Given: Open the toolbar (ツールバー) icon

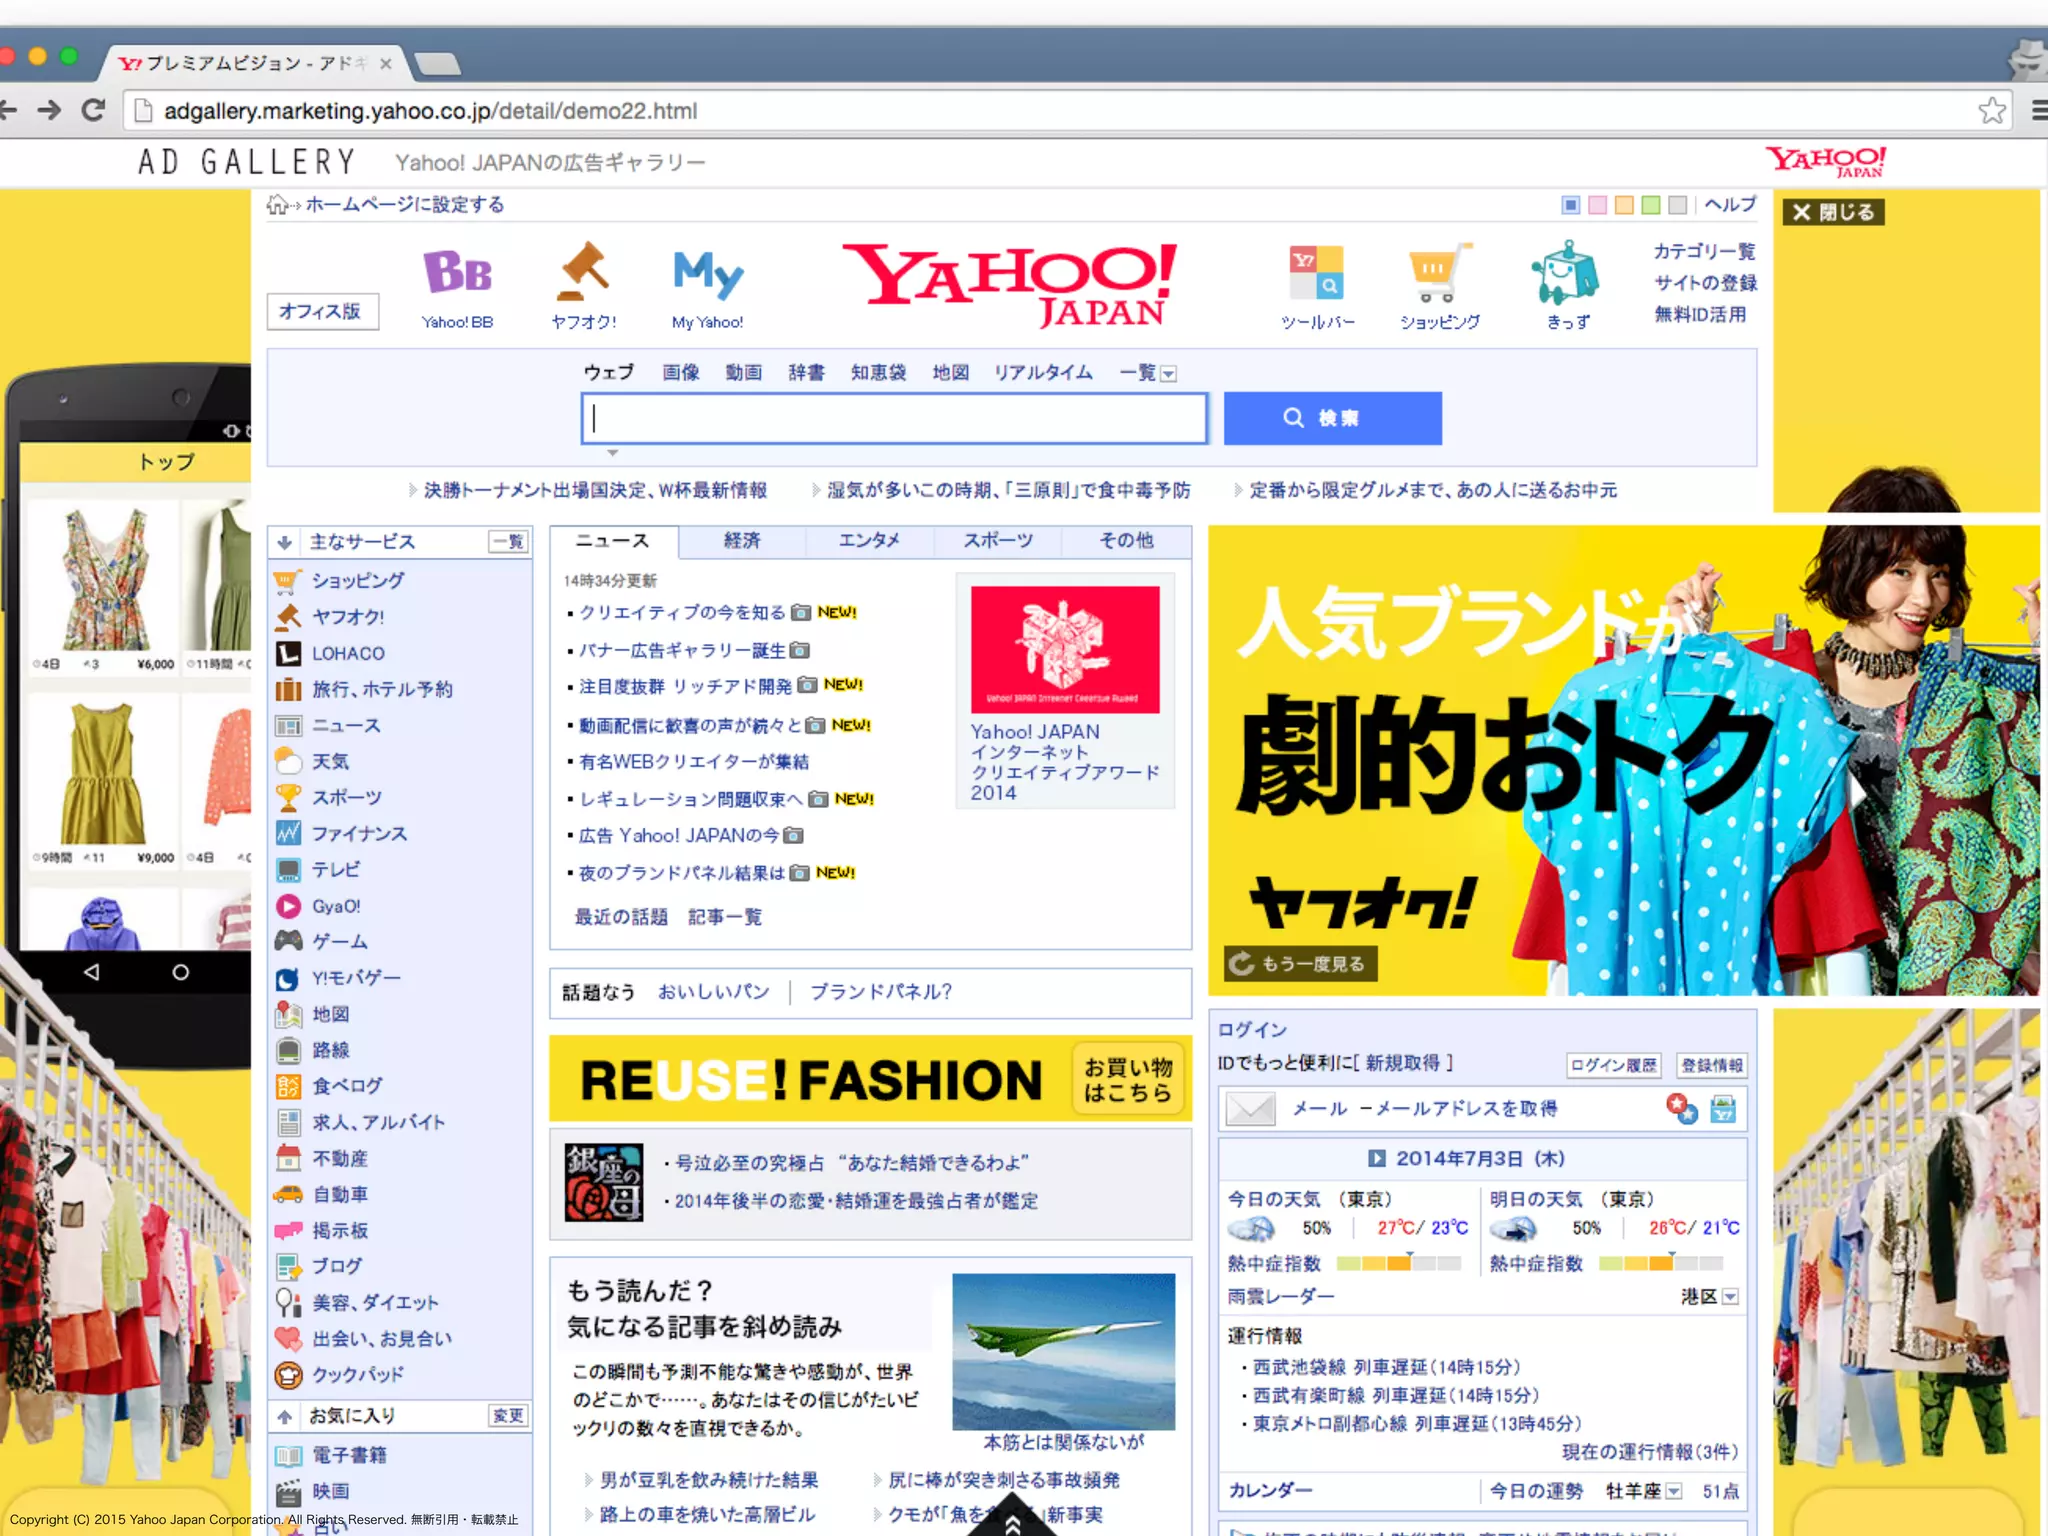Looking at the screenshot, I should [1316, 273].
